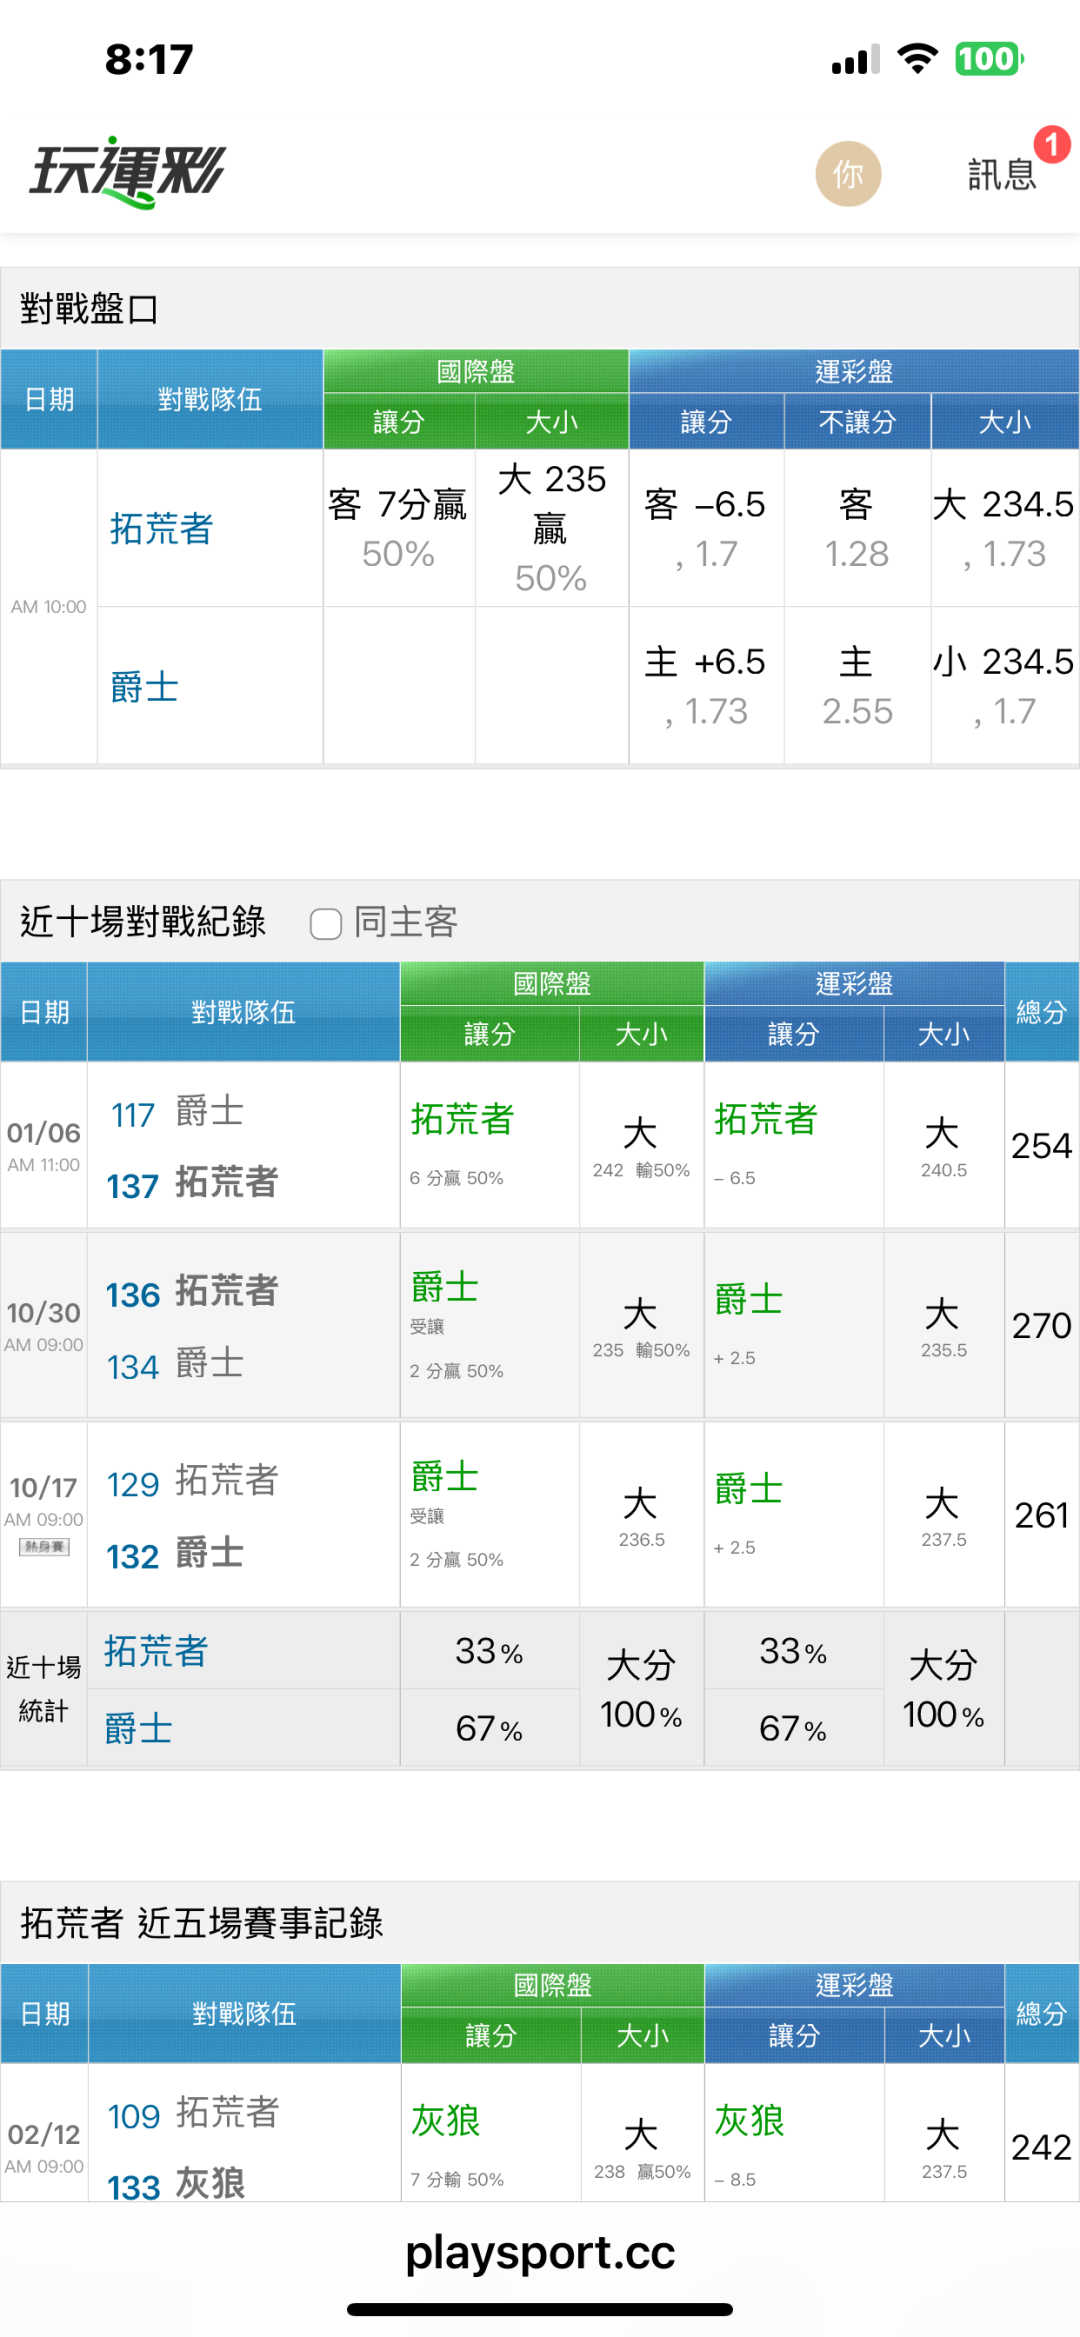Screen dimensions: 1080x2337
Task: Open 拓荒者 team link in 對戰盤口
Action: pyautogui.click(x=162, y=529)
